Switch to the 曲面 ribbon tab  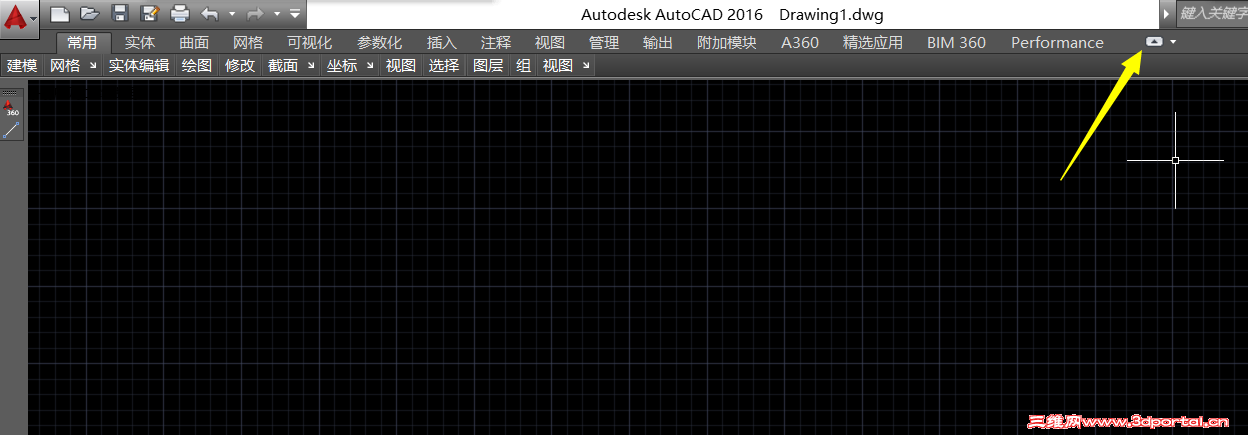tap(194, 42)
